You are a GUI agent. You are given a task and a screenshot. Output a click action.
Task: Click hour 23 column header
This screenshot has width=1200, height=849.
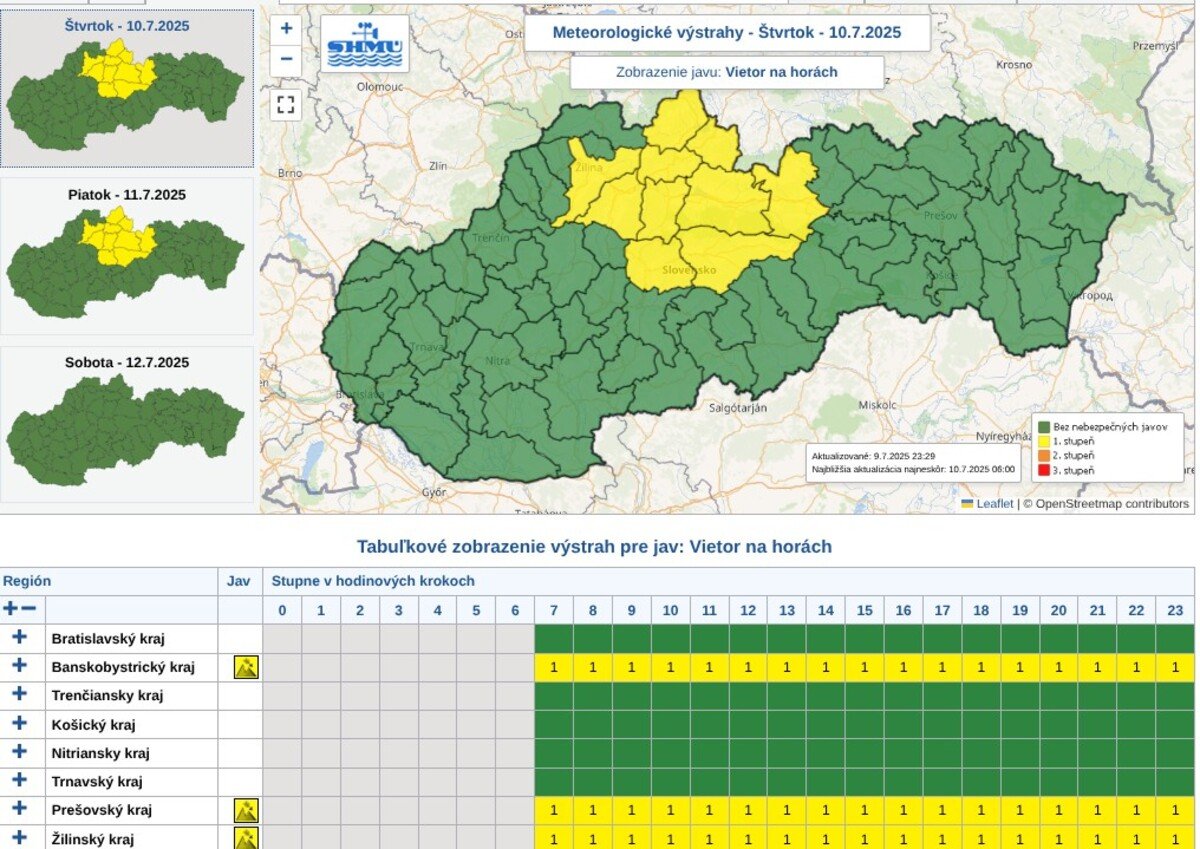pyautogui.click(x=1175, y=610)
